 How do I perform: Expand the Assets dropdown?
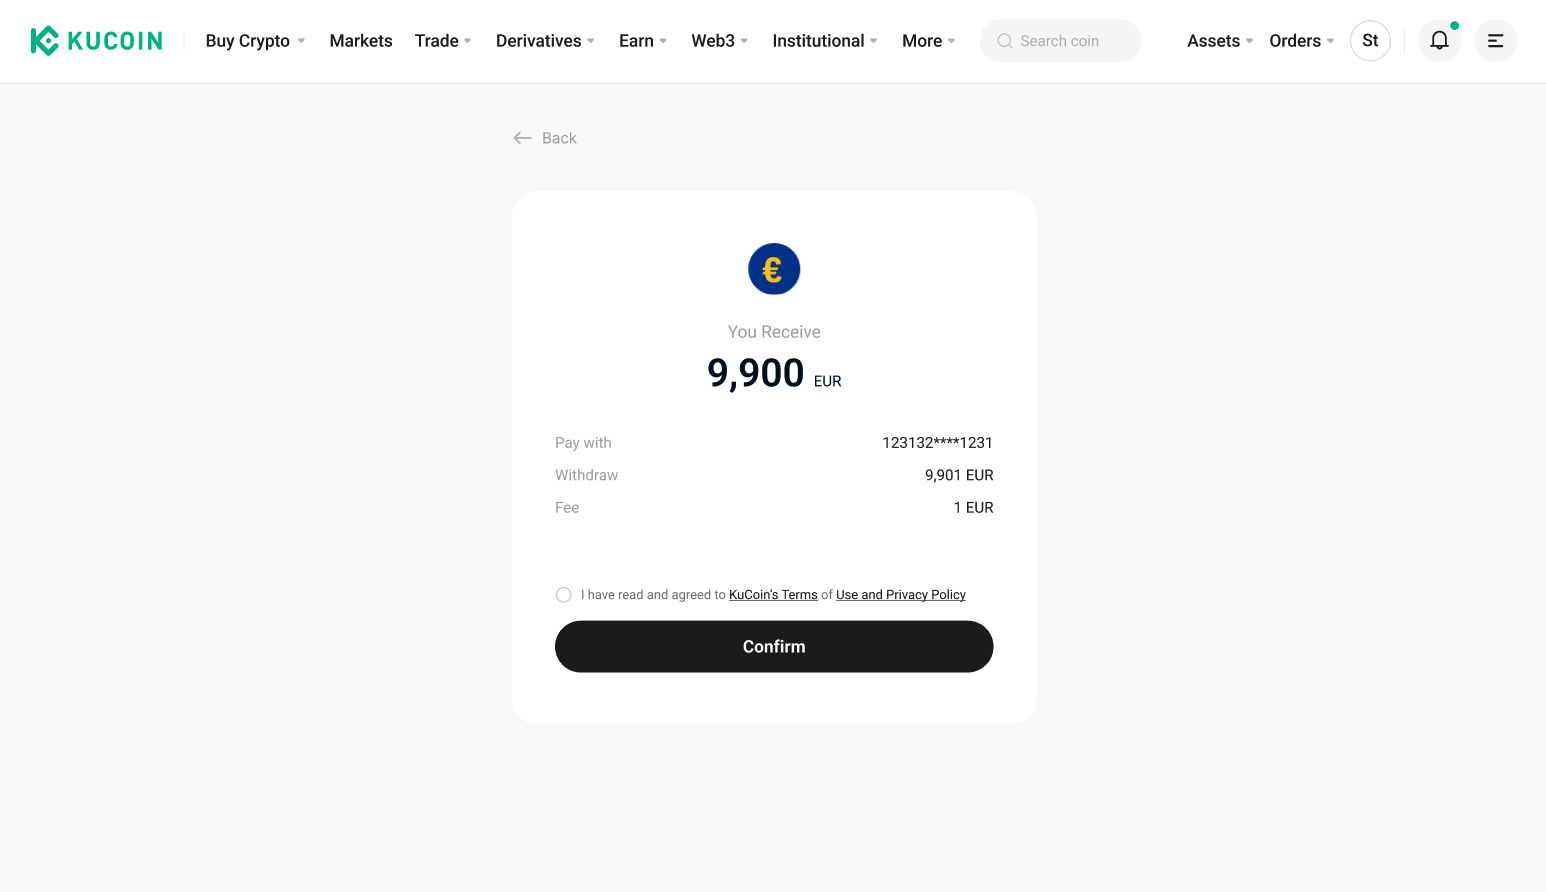pos(1220,41)
